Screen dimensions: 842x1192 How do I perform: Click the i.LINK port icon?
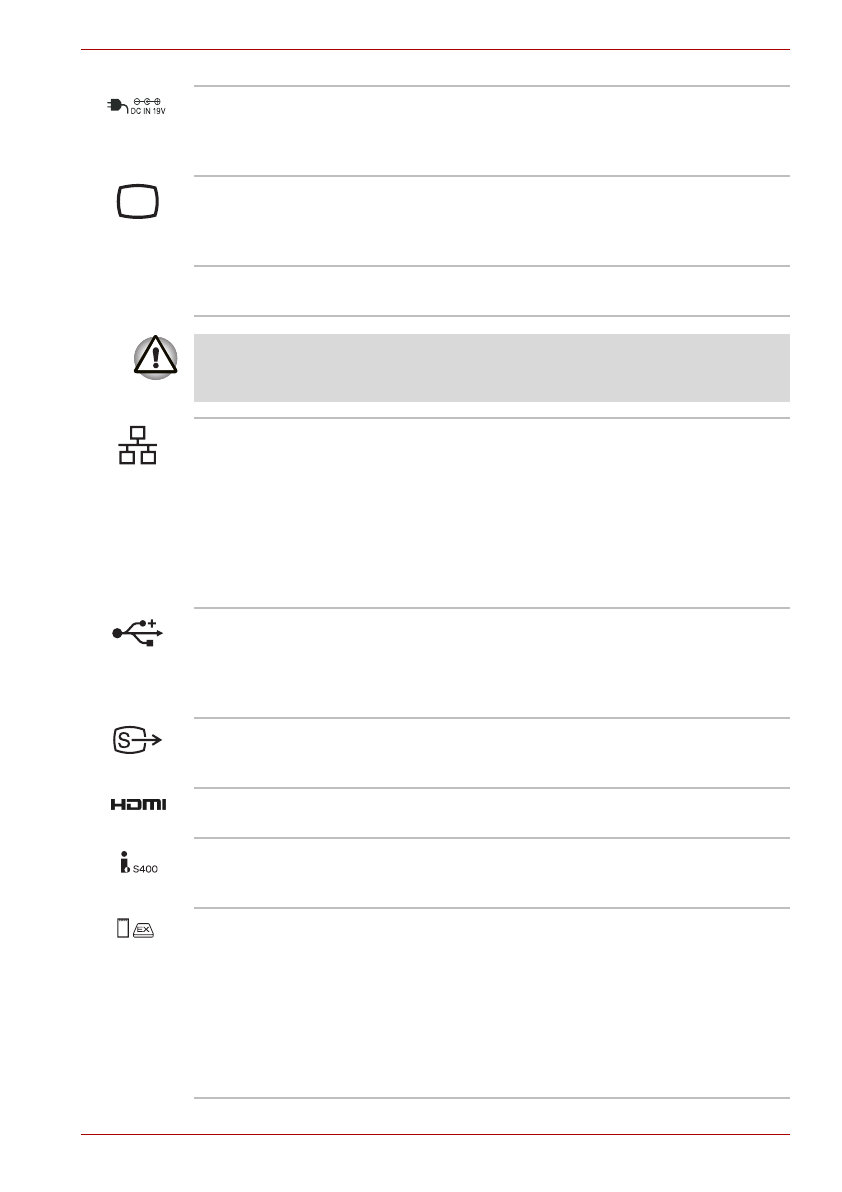point(124,860)
